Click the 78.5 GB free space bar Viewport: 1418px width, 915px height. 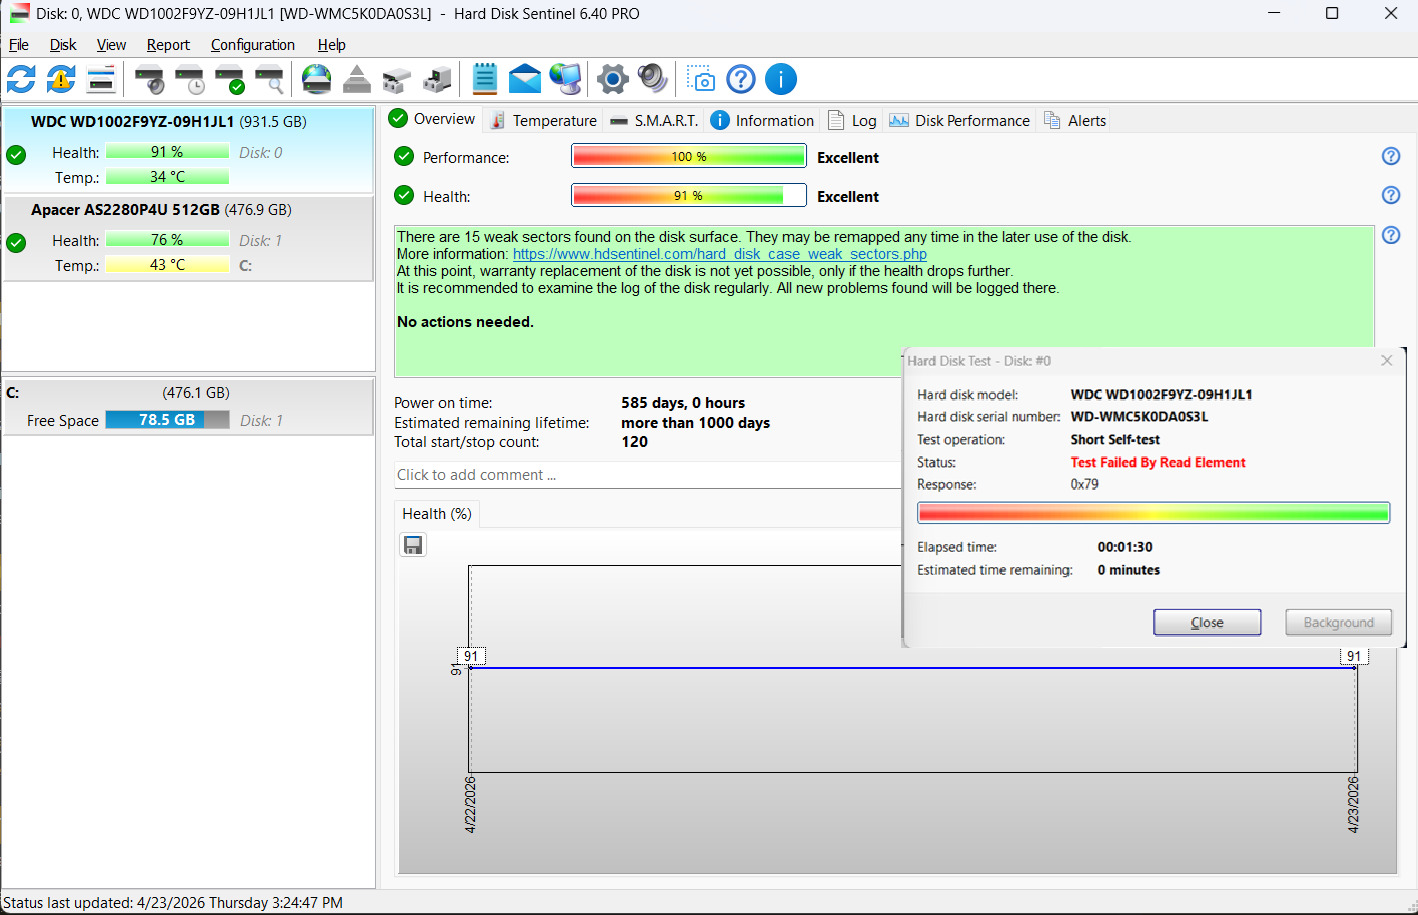(x=167, y=420)
